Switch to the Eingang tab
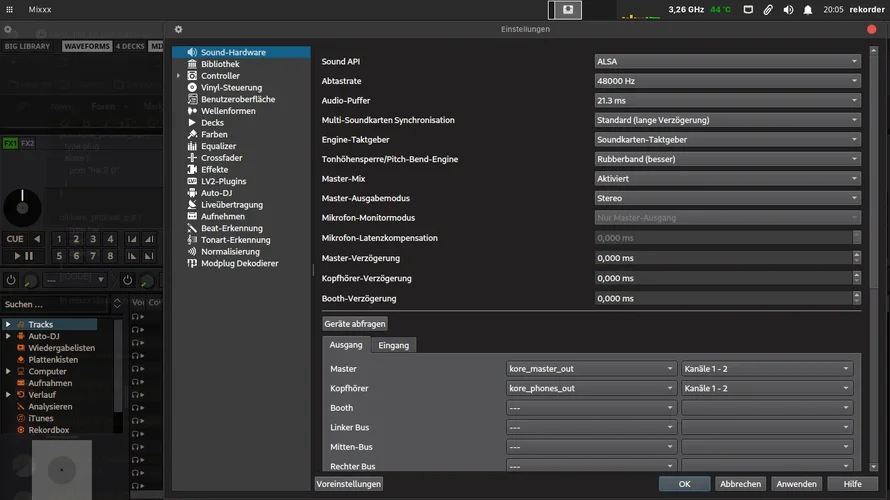Viewport: 890px width, 500px height. click(x=393, y=345)
